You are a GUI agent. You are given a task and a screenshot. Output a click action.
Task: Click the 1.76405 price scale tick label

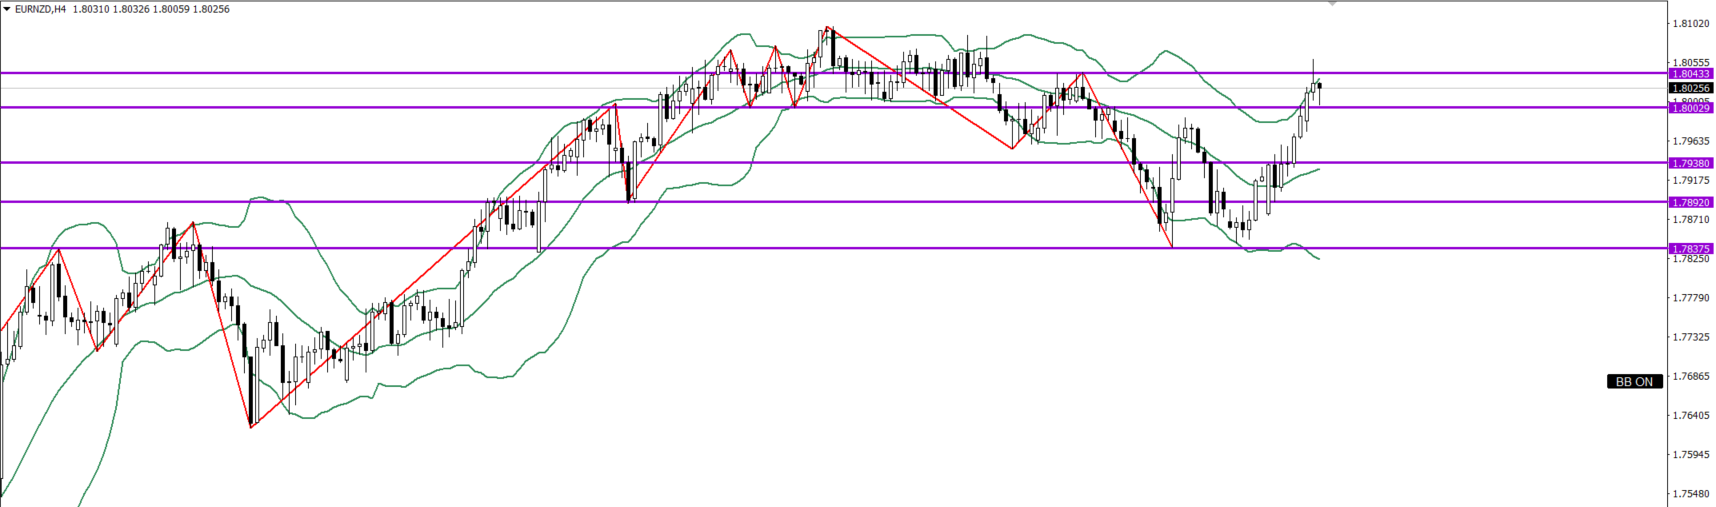[x=1690, y=415]
